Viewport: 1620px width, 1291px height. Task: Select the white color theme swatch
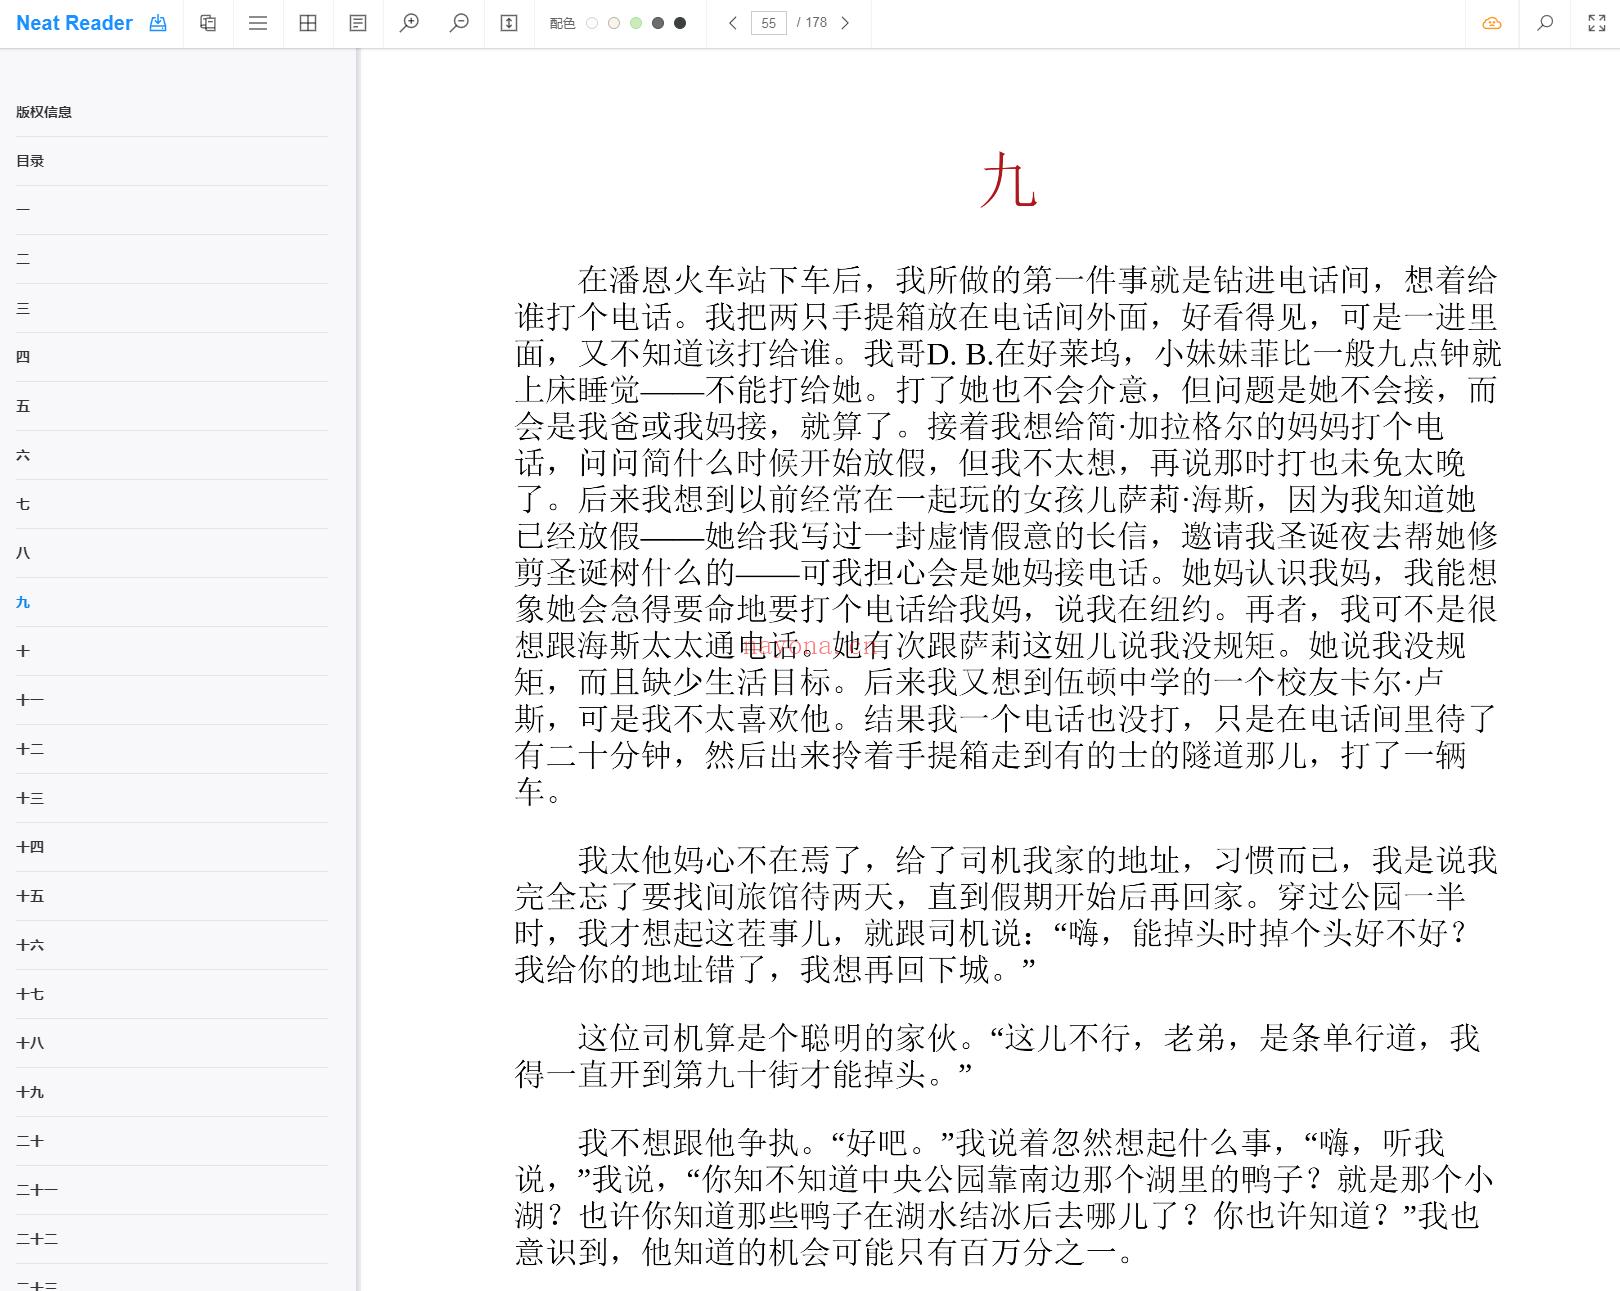coord(592,23)
